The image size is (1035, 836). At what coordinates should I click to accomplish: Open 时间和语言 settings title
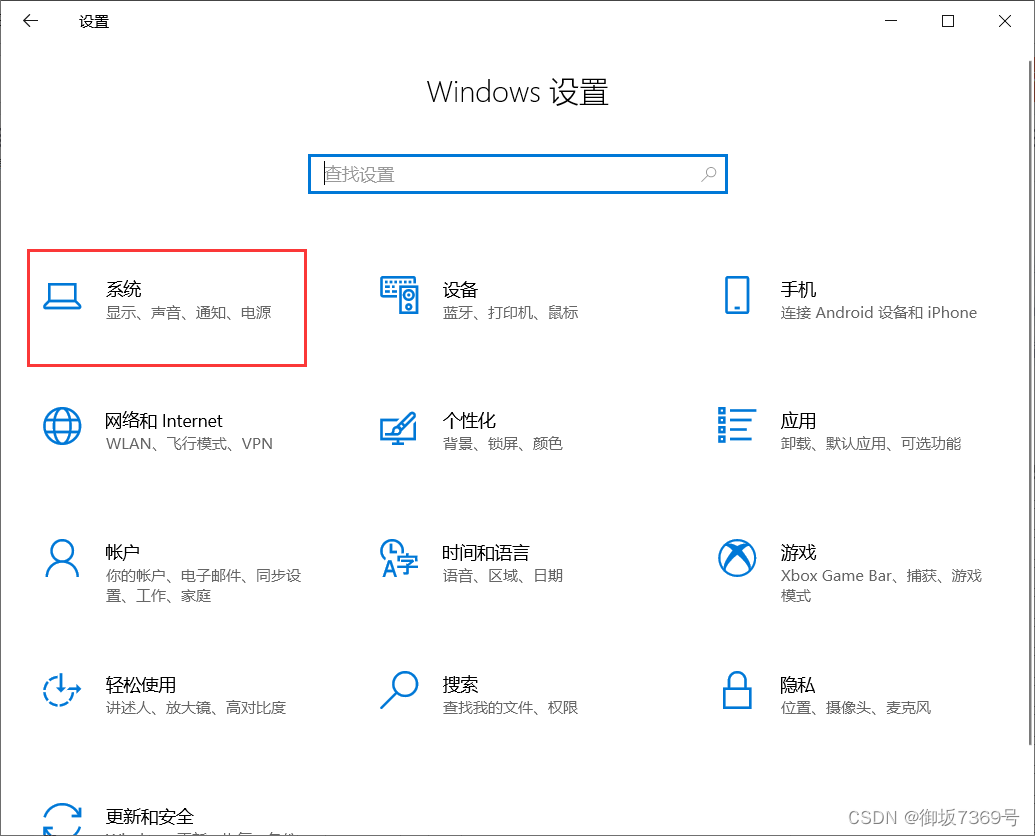(486, 552)
